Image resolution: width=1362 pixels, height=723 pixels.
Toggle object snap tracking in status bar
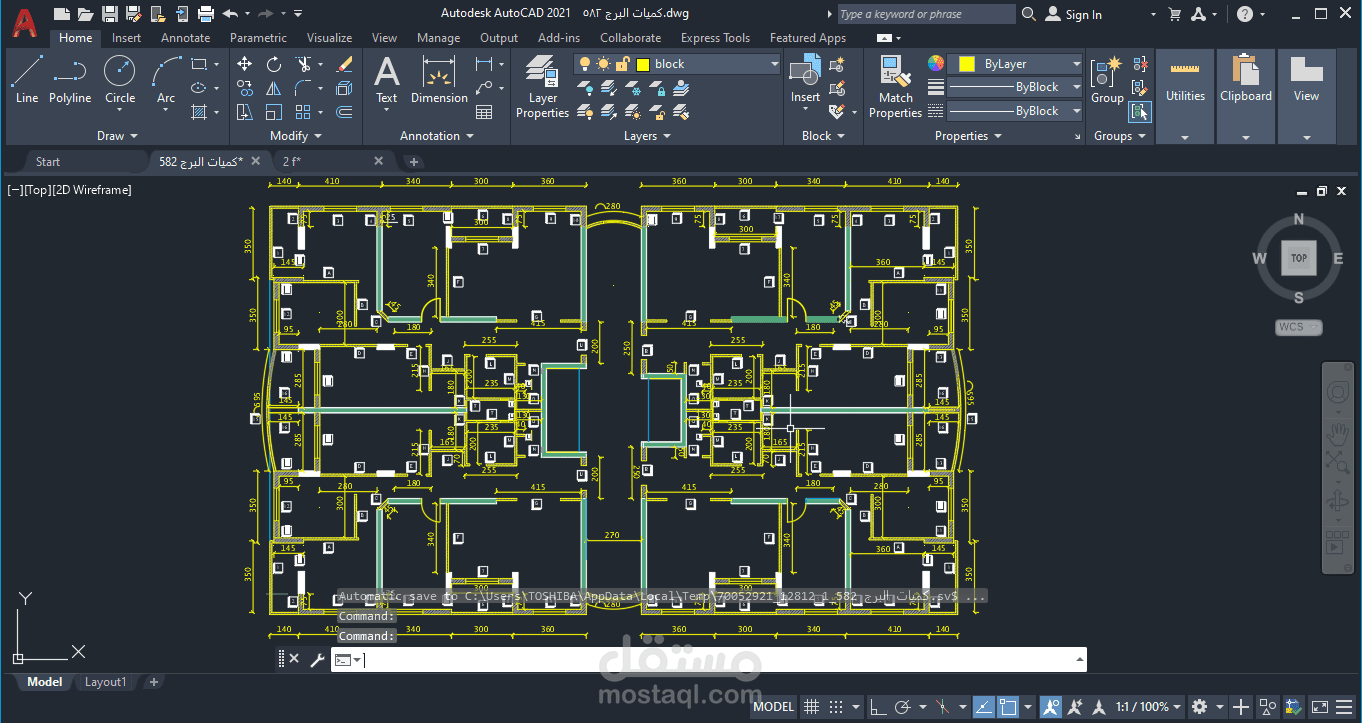pos(983,706)
